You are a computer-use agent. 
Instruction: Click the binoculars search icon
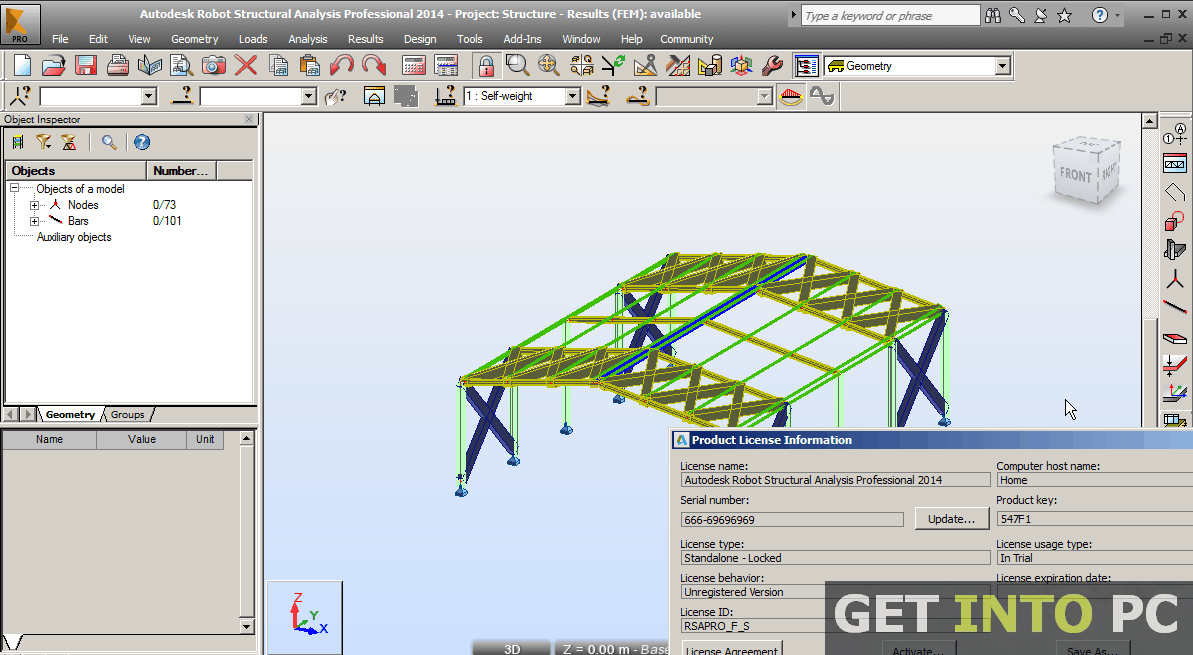(993, 15)
